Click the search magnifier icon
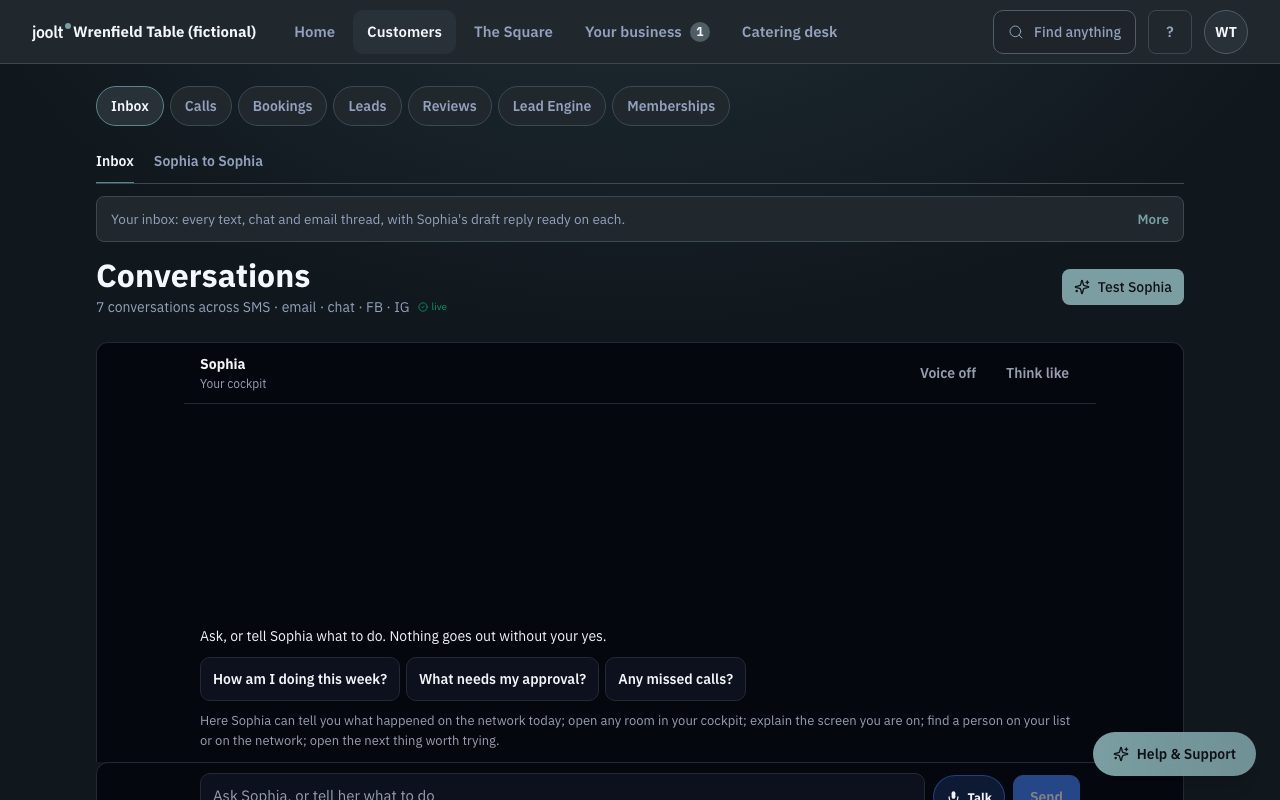The width and height of the screenshot is (1280, 800). [1016, 32]
